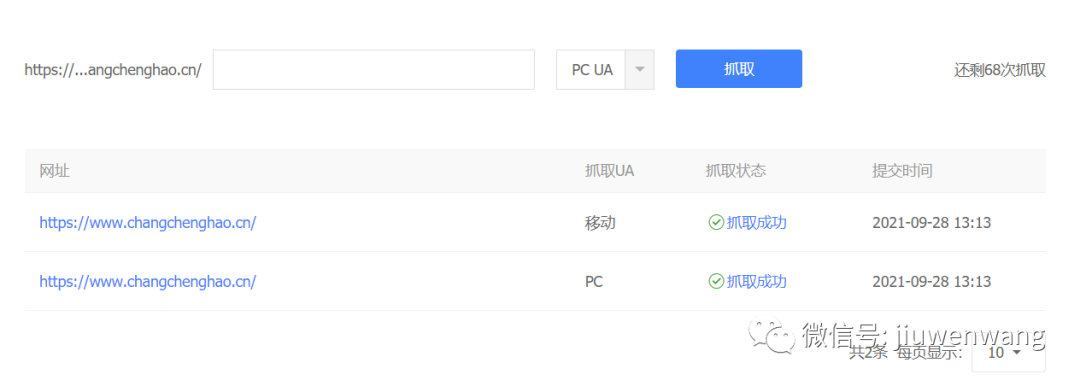Click the https://...angchenghao.cn/ prefix label
The image size is (1080, 386).
(x=113, y=70)
